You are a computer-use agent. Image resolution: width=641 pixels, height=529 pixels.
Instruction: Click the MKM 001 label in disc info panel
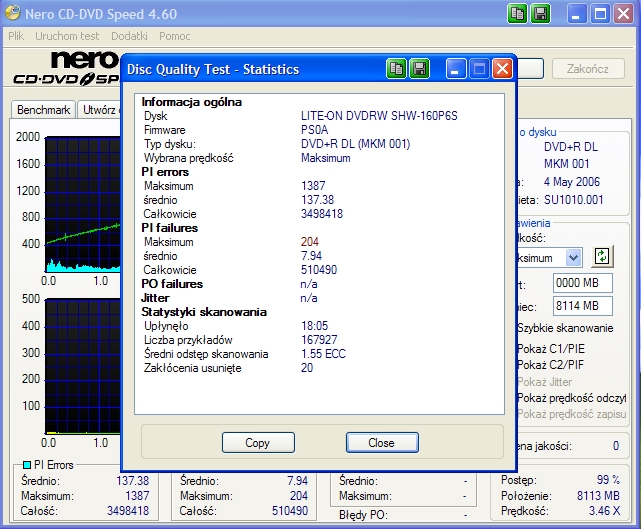click(x=566, y=164)
